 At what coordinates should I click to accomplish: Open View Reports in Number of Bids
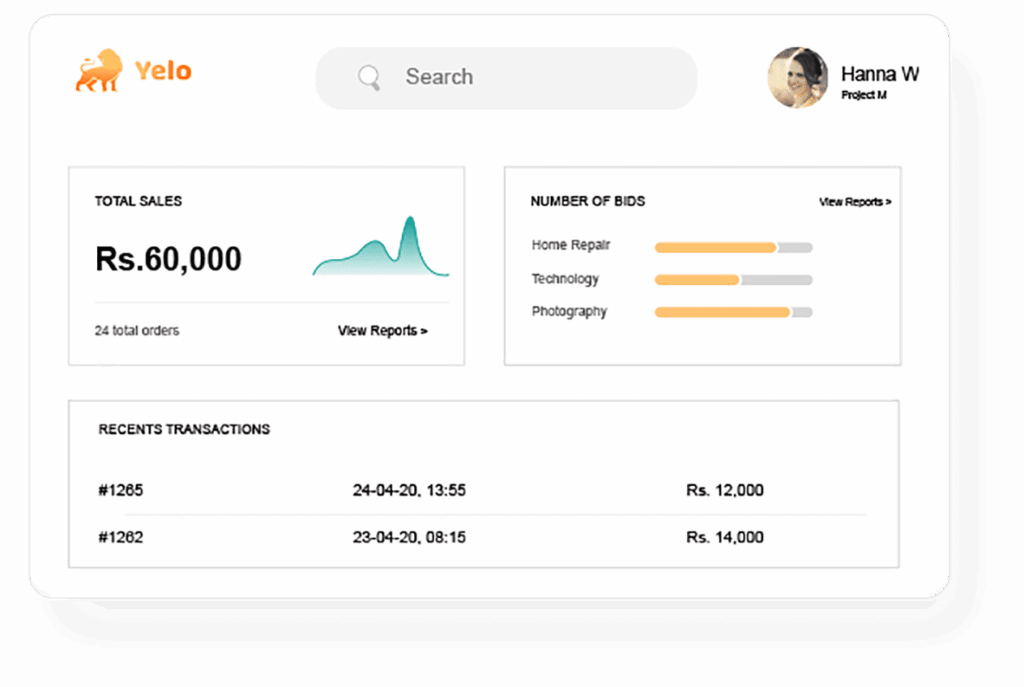(854, 202)
